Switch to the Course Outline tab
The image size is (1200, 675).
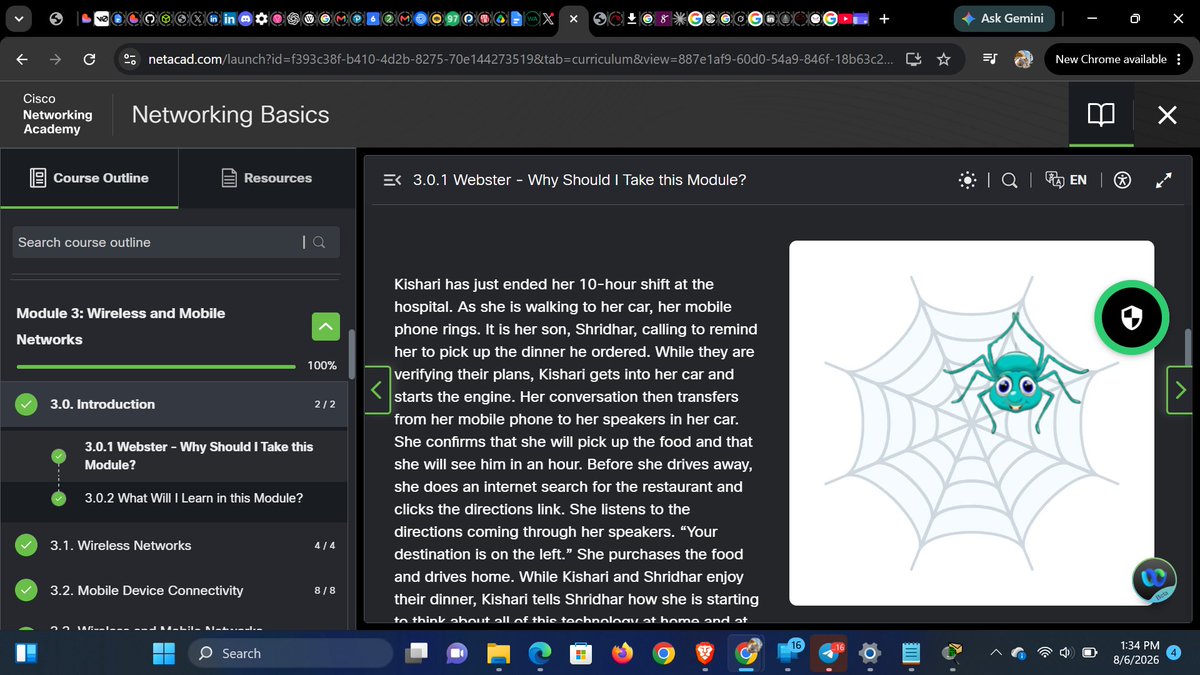point(90,178)
